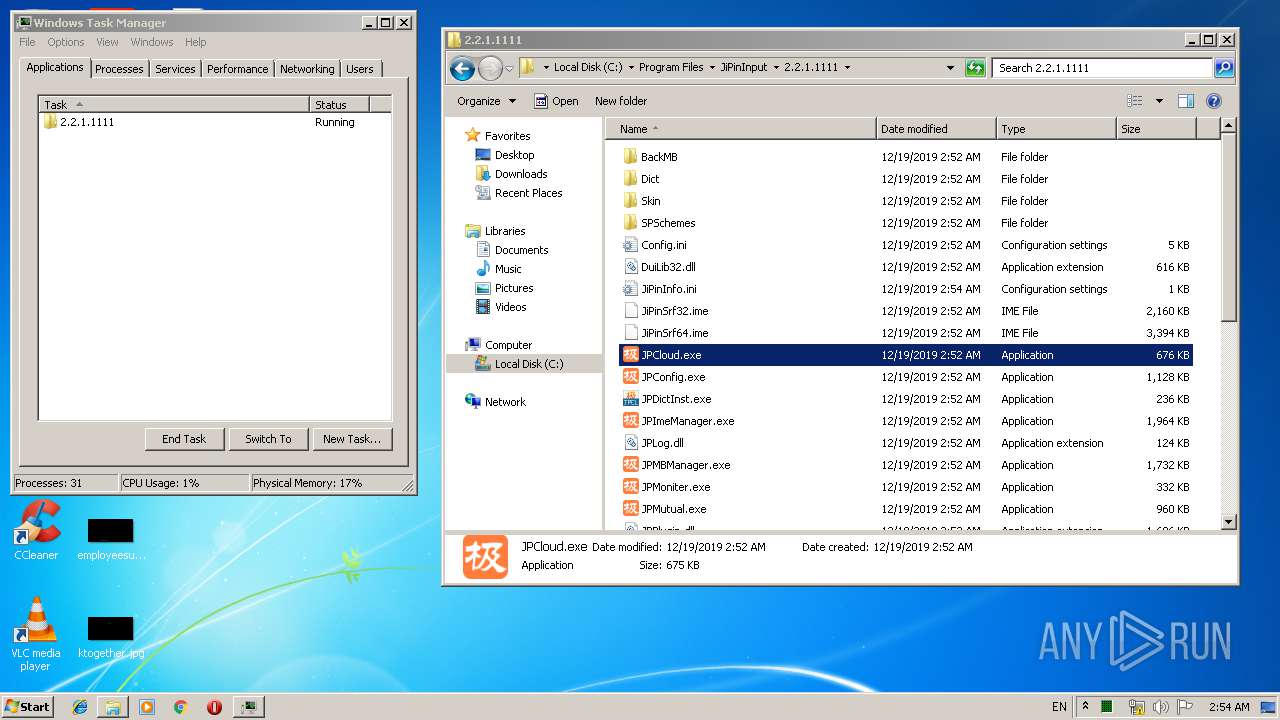This screenshot has height=720, width=1280.
Task: Switch to Performance tab in Task Manager
Action: click(237, 69)
